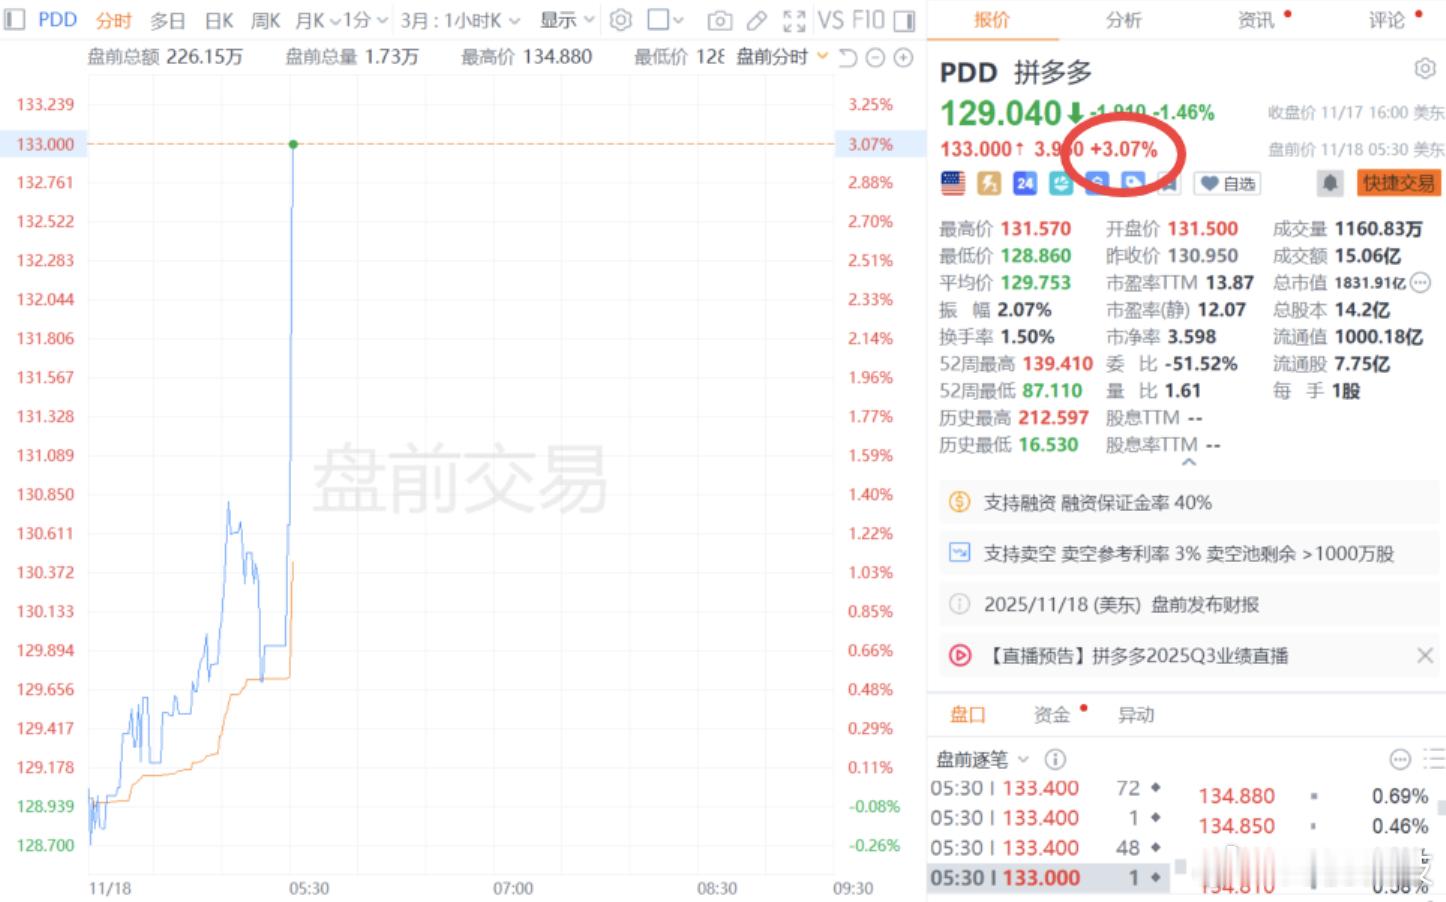The image size is (1446, 902).
Task: Switch to the 周K chart tab
Action: 265,20
